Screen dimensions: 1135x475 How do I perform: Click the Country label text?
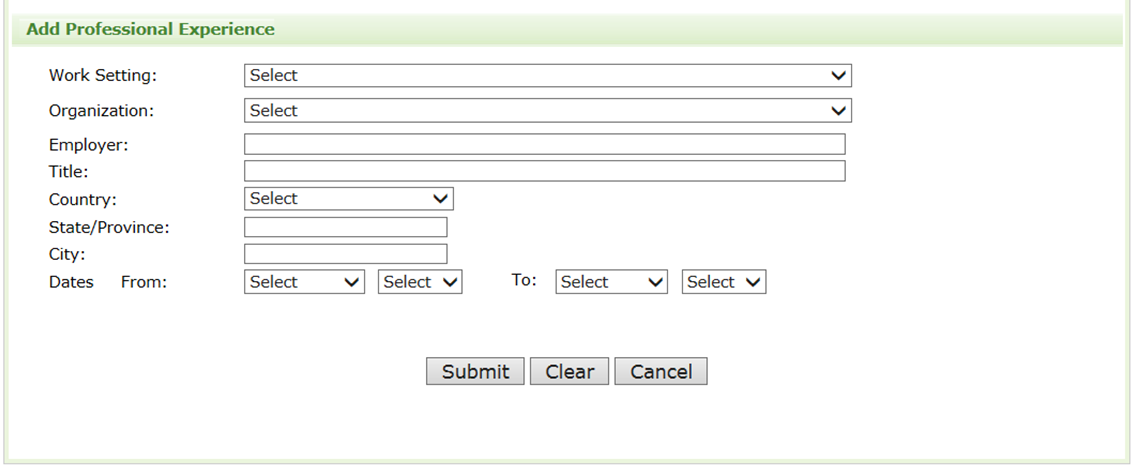coord(83,199)
